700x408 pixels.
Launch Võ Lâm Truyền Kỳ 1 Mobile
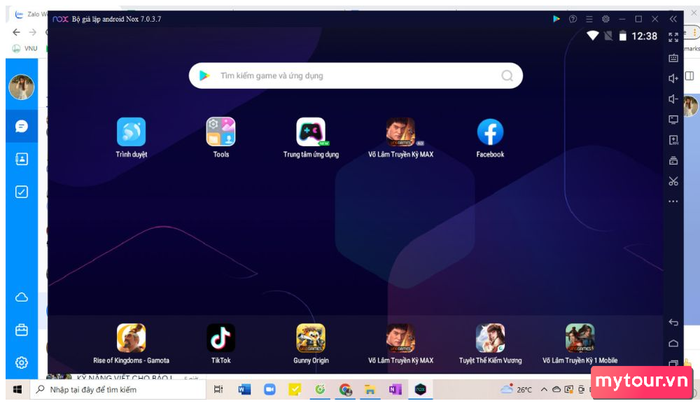pyautogui.click(x=580, y=338)
